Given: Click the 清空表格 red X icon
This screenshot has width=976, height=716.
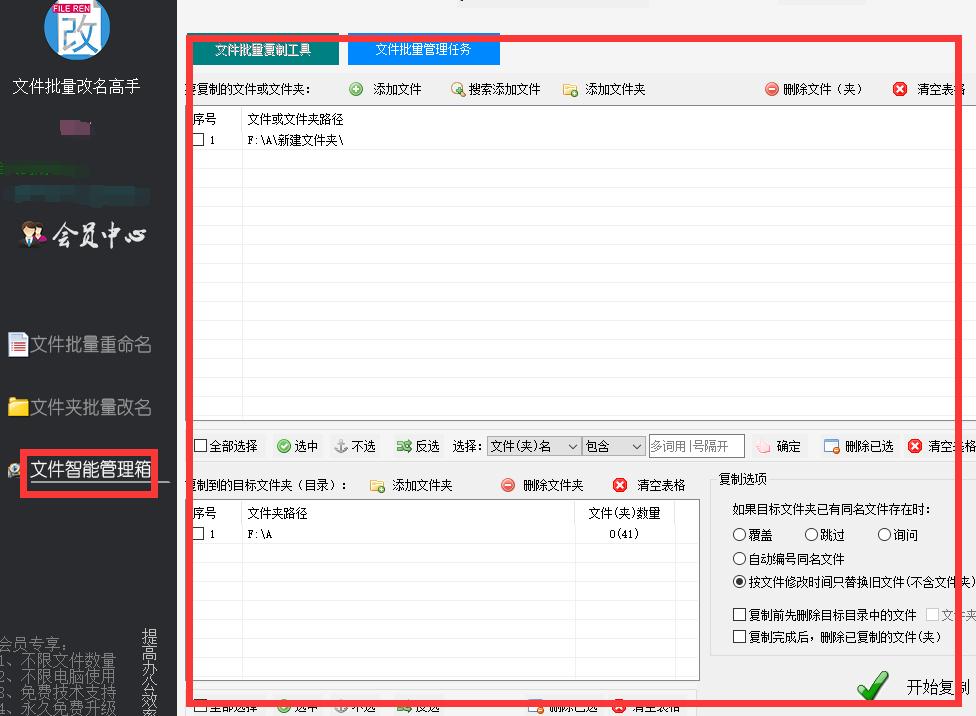Looking at the screenshot, I should click(x=898, y=88).
